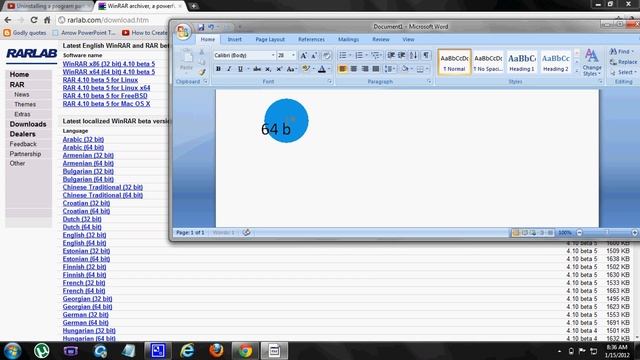Screen dimensions: 640x360
Task: Open the shading color dropdown
Action: [x=412, y=69]
